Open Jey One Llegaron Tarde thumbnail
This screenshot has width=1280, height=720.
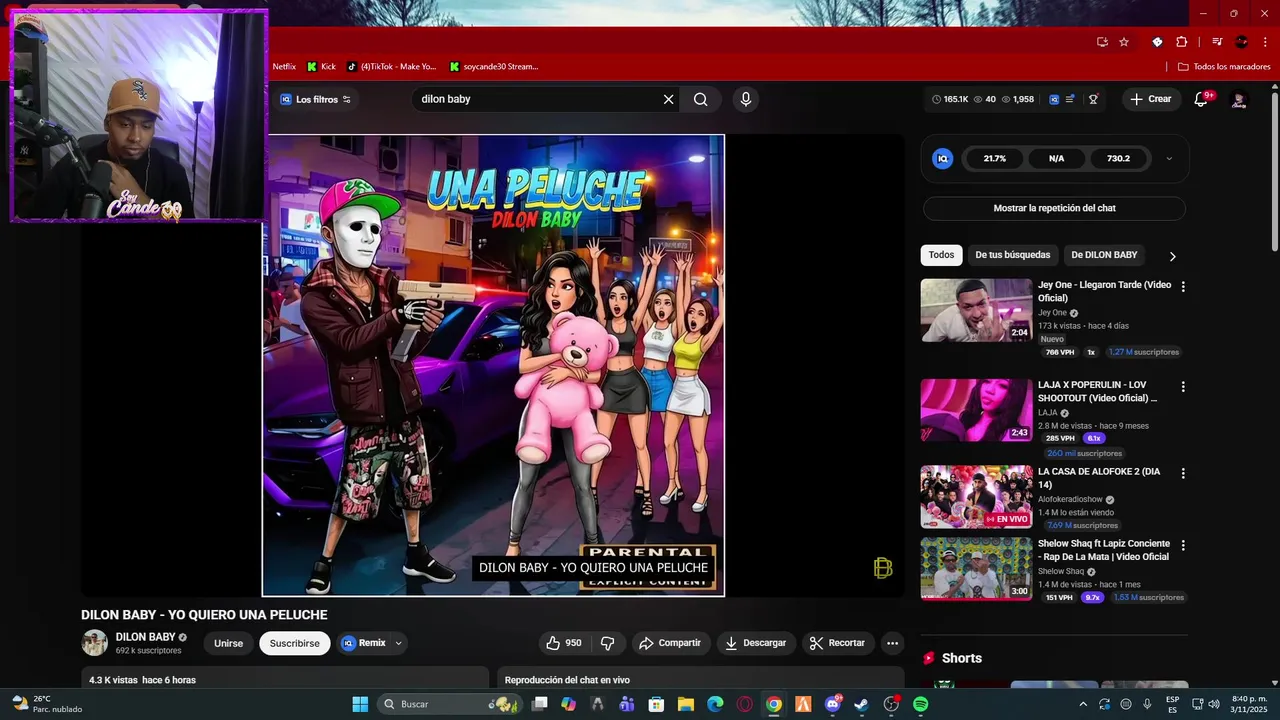pyautogui.click(x=976, y=310)
